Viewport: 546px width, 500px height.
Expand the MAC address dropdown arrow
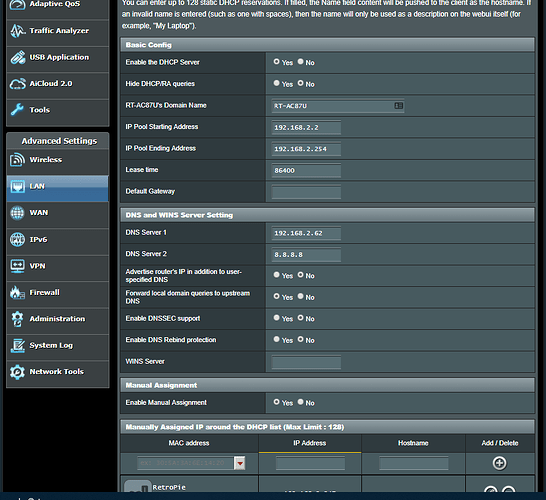tap(240, 463)
